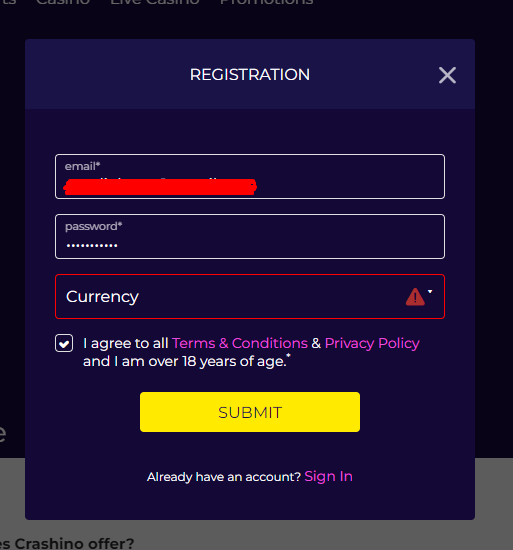Viewport: 513px width, 550px height.
Task: Click the red warning triangle in Currency
Action: coord(415,297)
